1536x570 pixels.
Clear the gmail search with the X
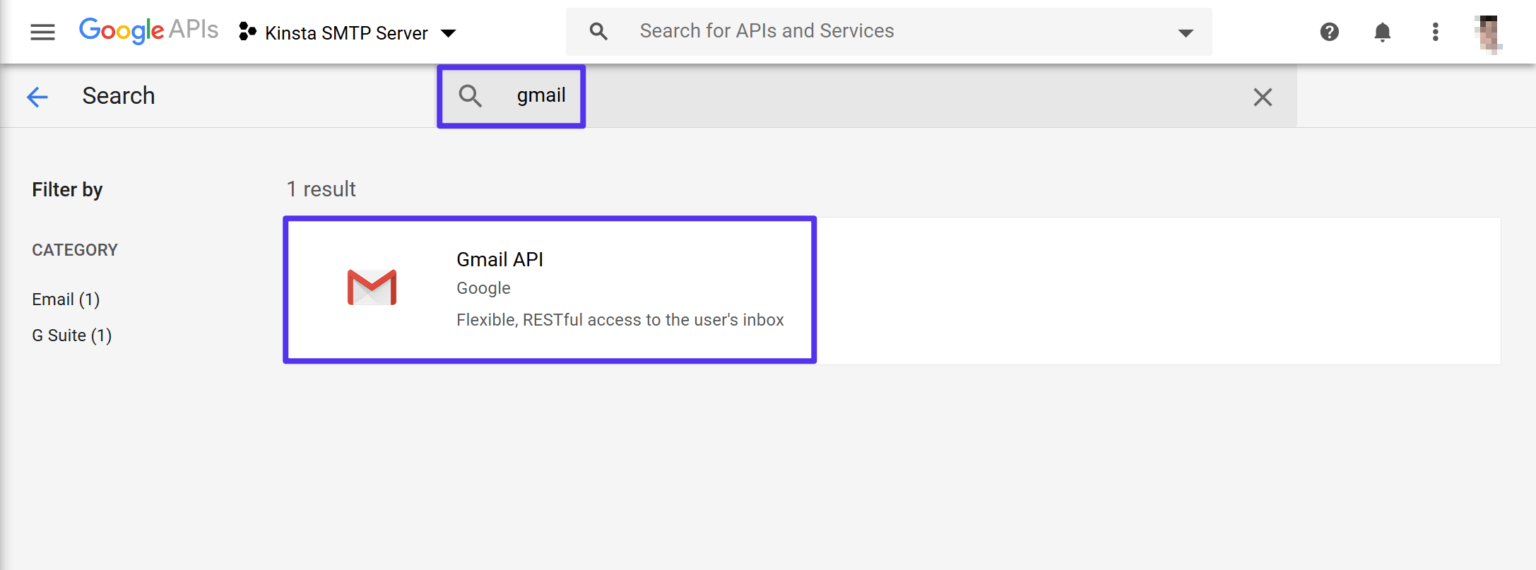[x=1263, y=97]
